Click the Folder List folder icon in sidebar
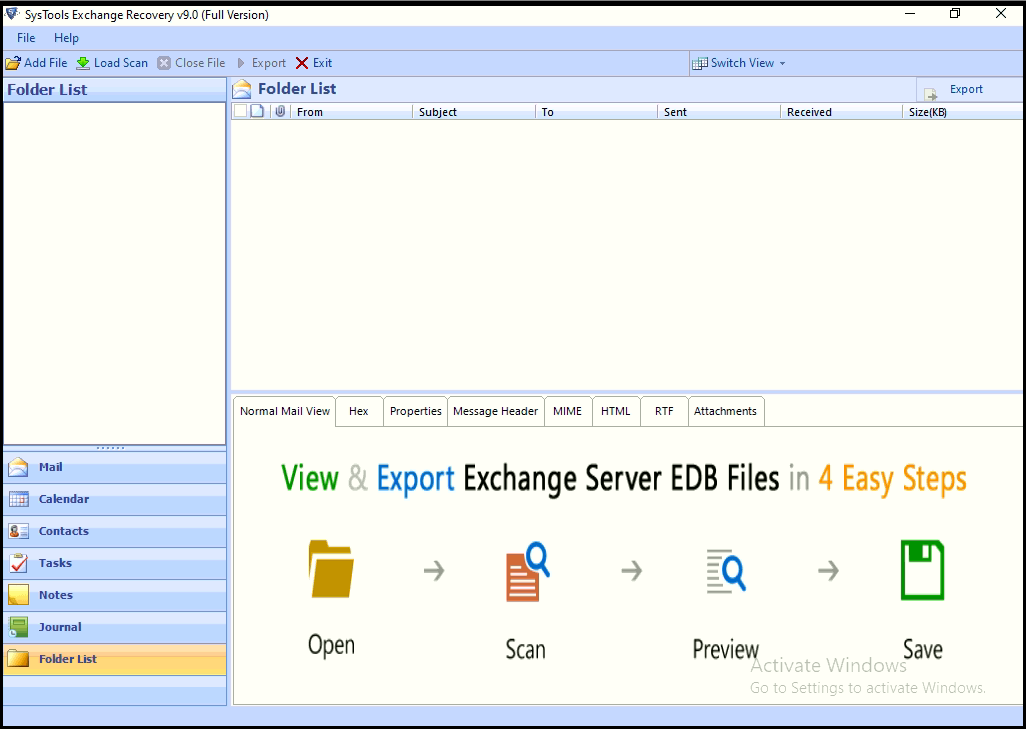 pyautogui.click(x=18, y=659)
